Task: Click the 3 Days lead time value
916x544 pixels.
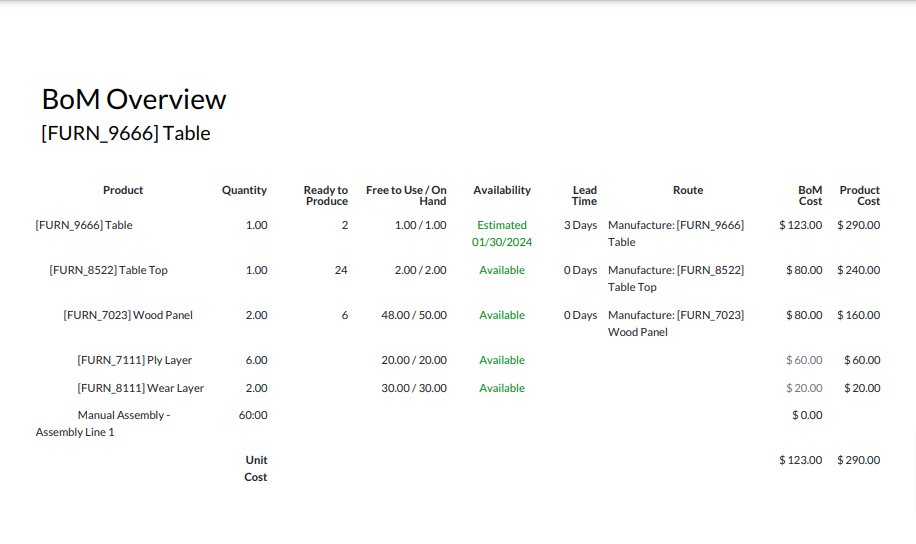Action: coord(580,225)
